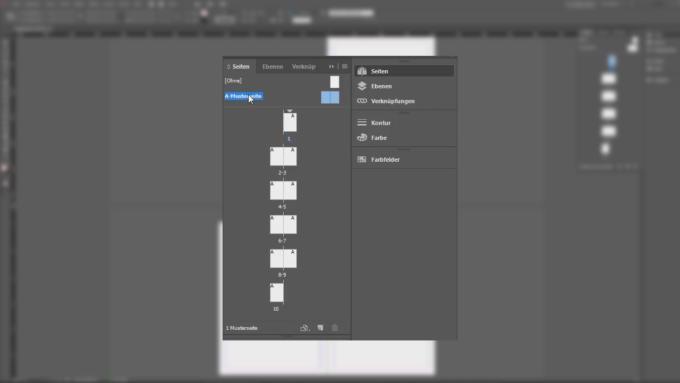Click the Farbfelder swatches icon in dock
680x383 pixels.
coord(362,159)
